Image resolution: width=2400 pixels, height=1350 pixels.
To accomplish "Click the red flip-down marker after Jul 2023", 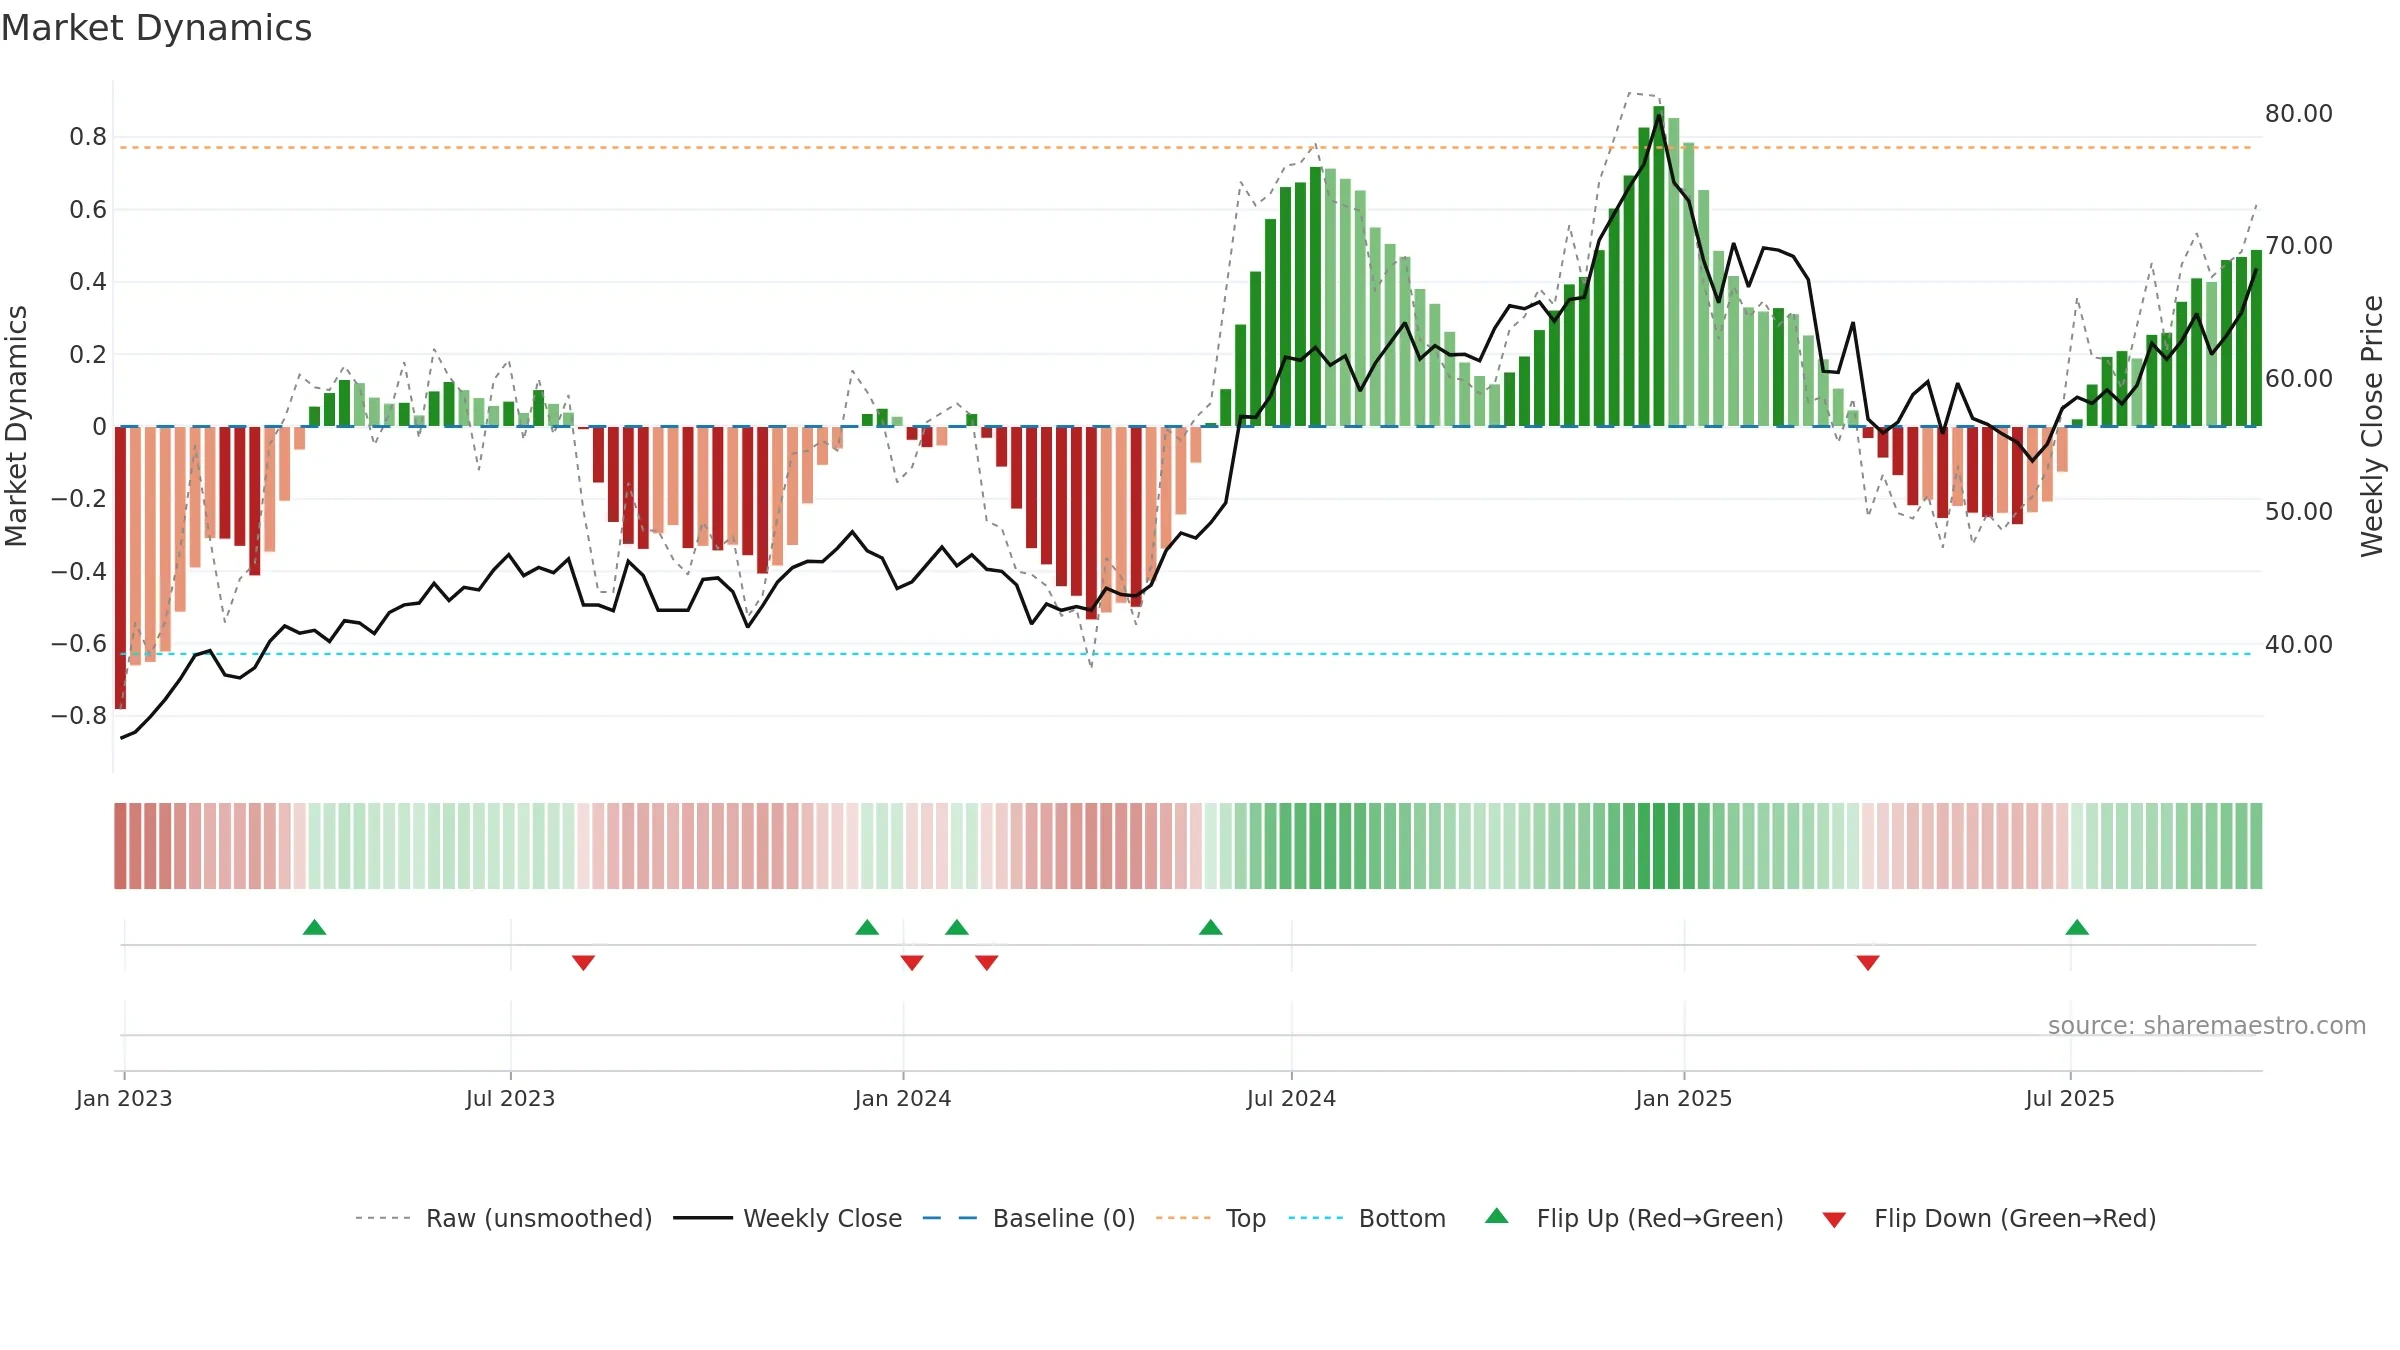I will 584,962.
